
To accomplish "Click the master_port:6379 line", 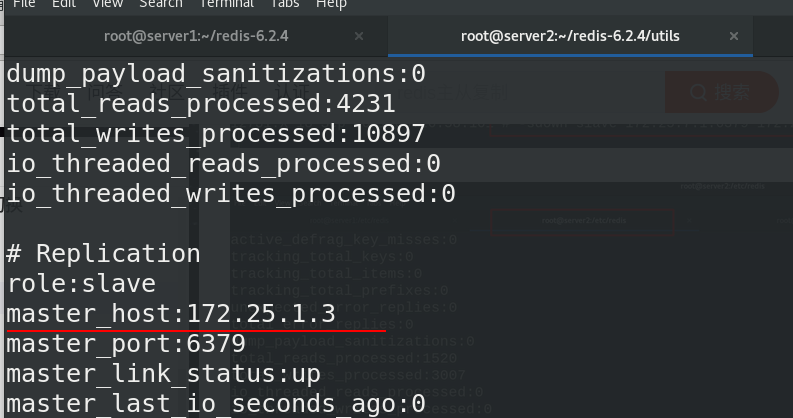I will (126, 344).
